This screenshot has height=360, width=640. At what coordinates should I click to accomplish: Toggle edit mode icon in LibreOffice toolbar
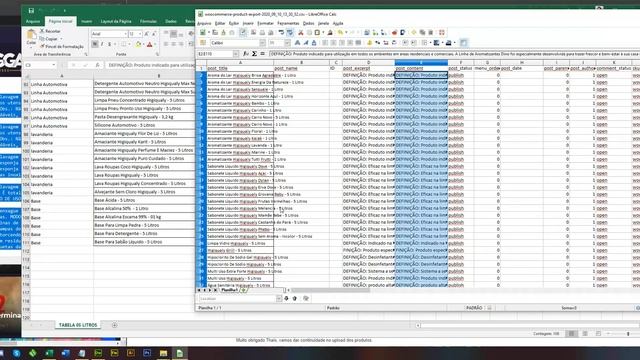[243, 33]
